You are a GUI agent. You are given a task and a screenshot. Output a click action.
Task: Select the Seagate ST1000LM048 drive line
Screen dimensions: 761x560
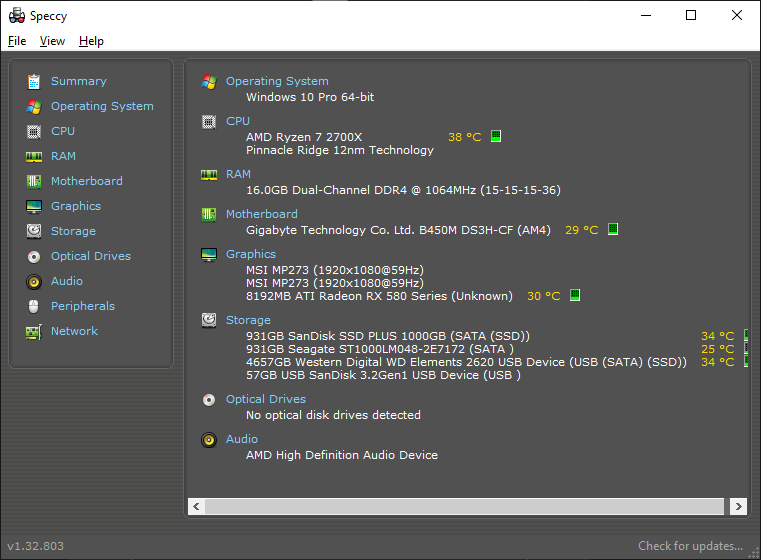pyautogui.click(x=380, y=349)
